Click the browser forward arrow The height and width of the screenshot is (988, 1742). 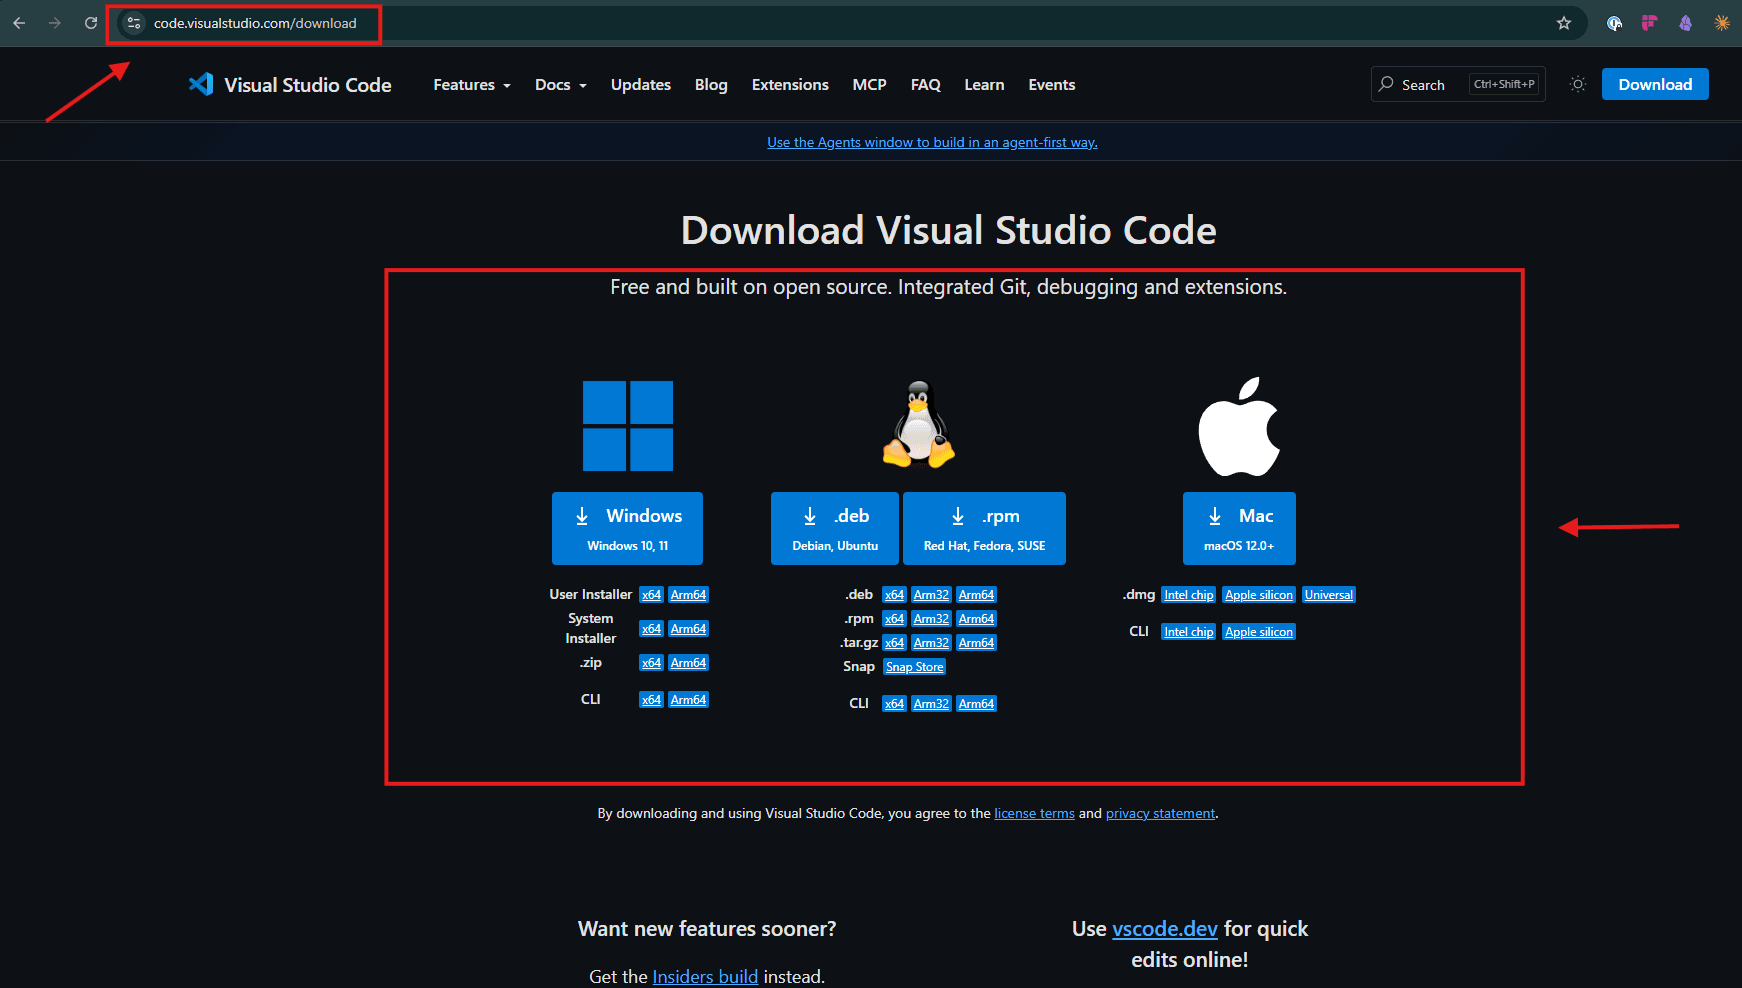pos(55,23)
